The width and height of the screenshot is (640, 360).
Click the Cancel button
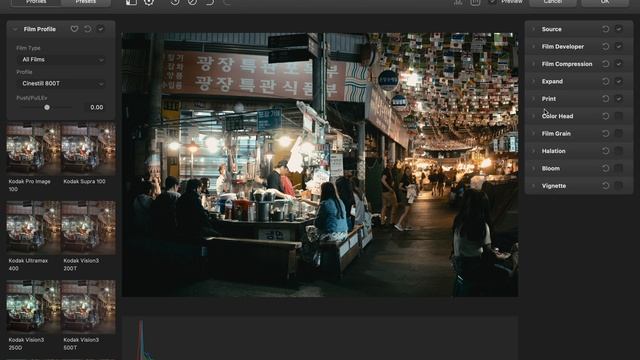coord(553,2)
